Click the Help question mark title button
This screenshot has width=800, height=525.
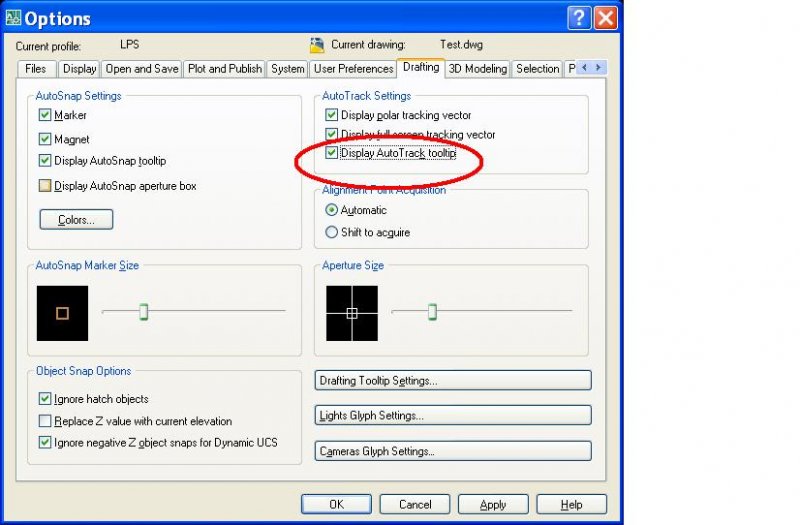[579, 18]
